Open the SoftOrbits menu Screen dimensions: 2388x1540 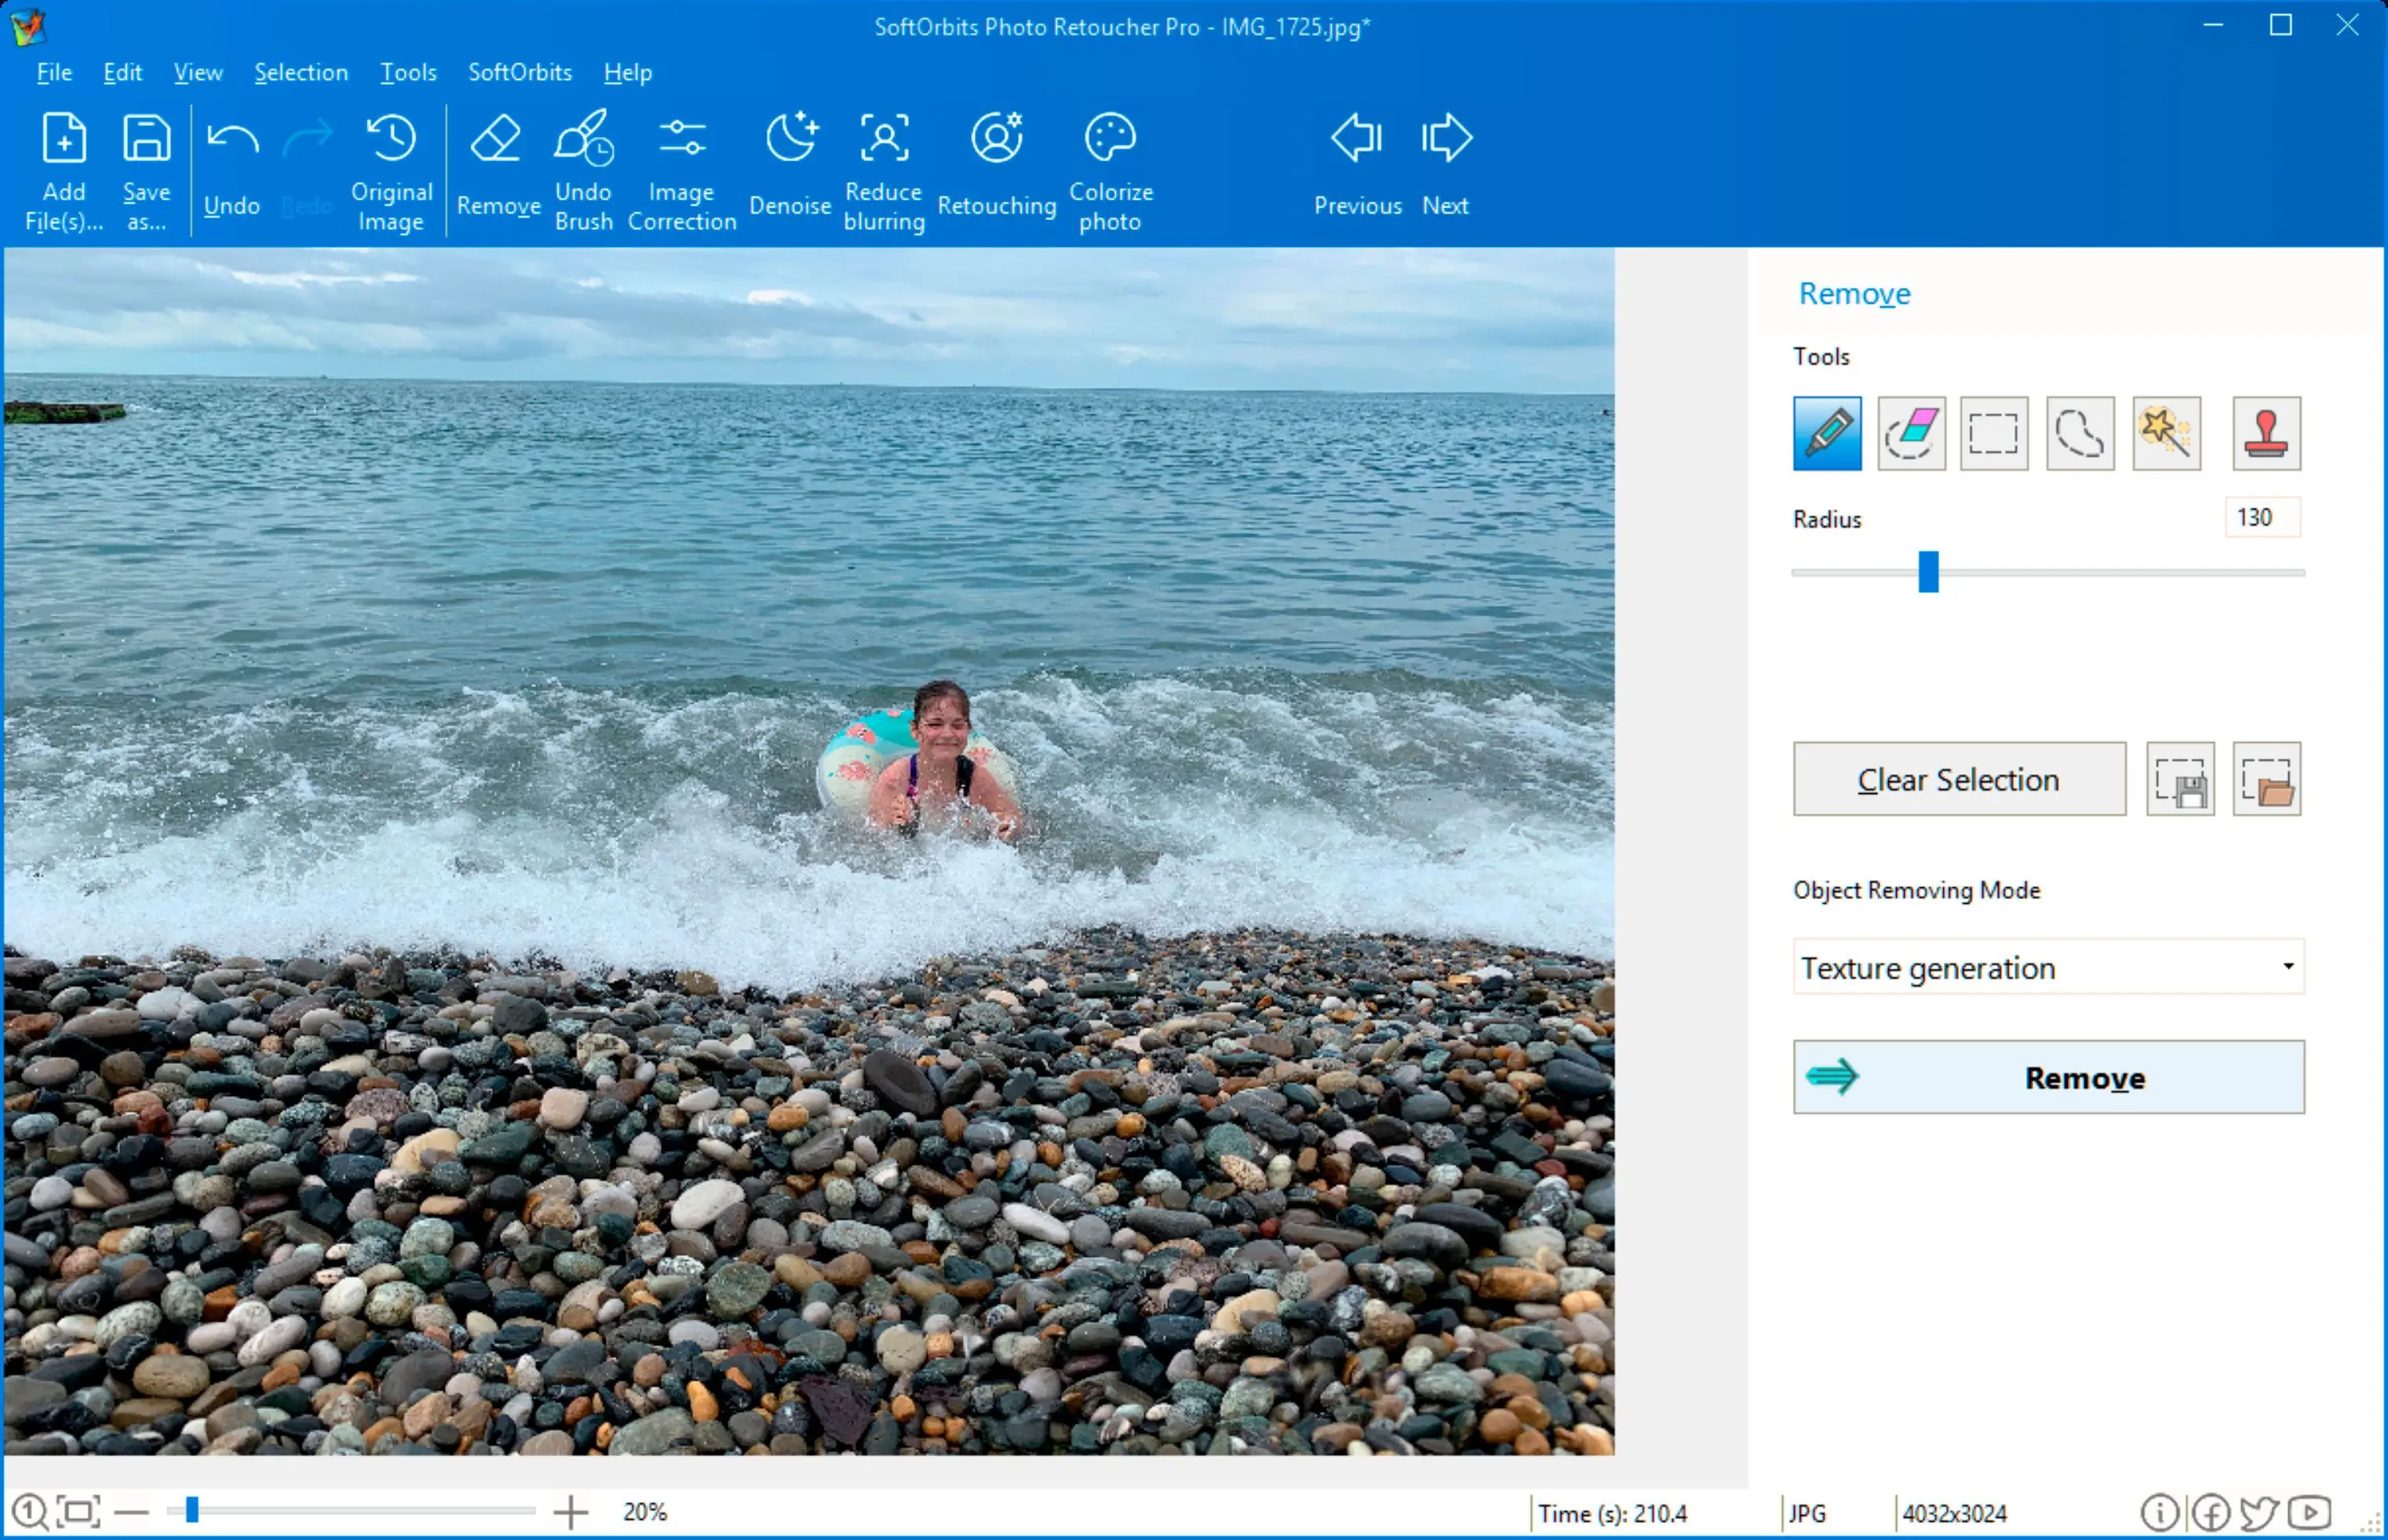pyautogui.click(x=519, y=70)
